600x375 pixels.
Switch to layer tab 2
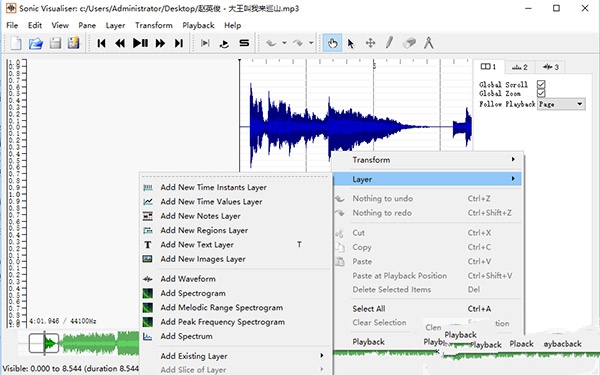click(520, 67)
